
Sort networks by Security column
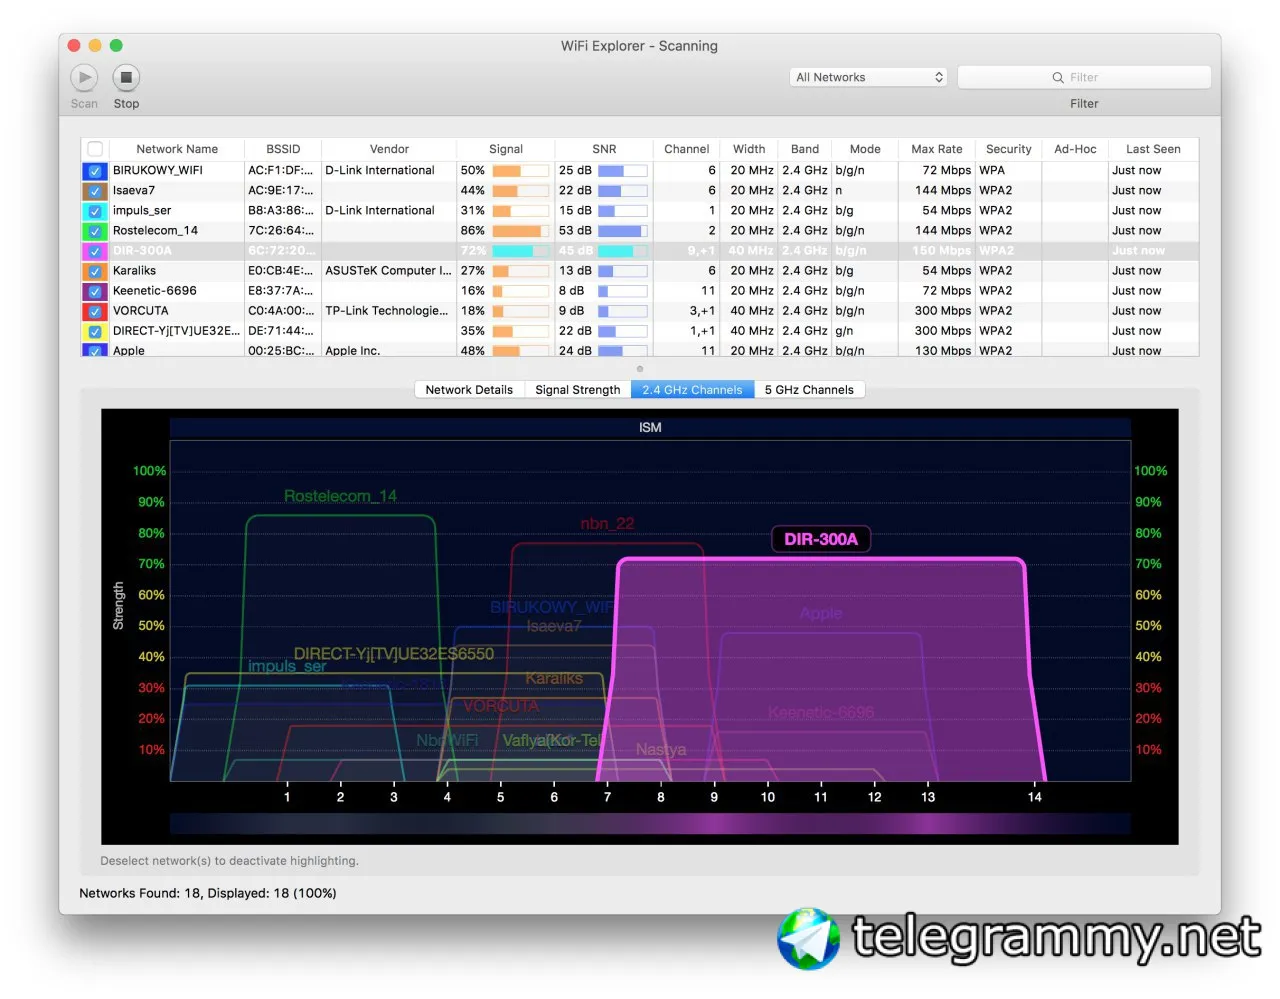pyautogui.click(x=1009, y=149)
